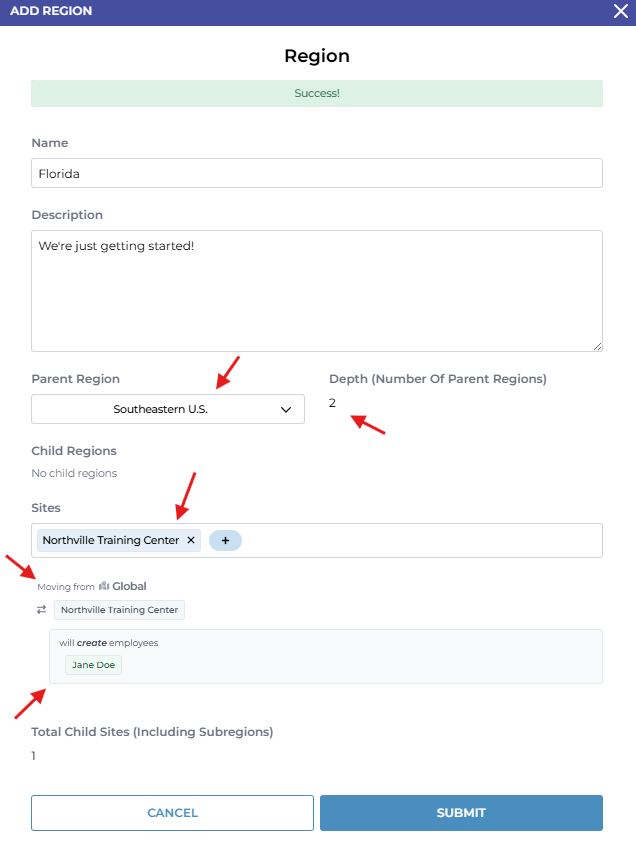Submit the region form
This screenshot has height=850, width=636.
(x=461, y=813)
